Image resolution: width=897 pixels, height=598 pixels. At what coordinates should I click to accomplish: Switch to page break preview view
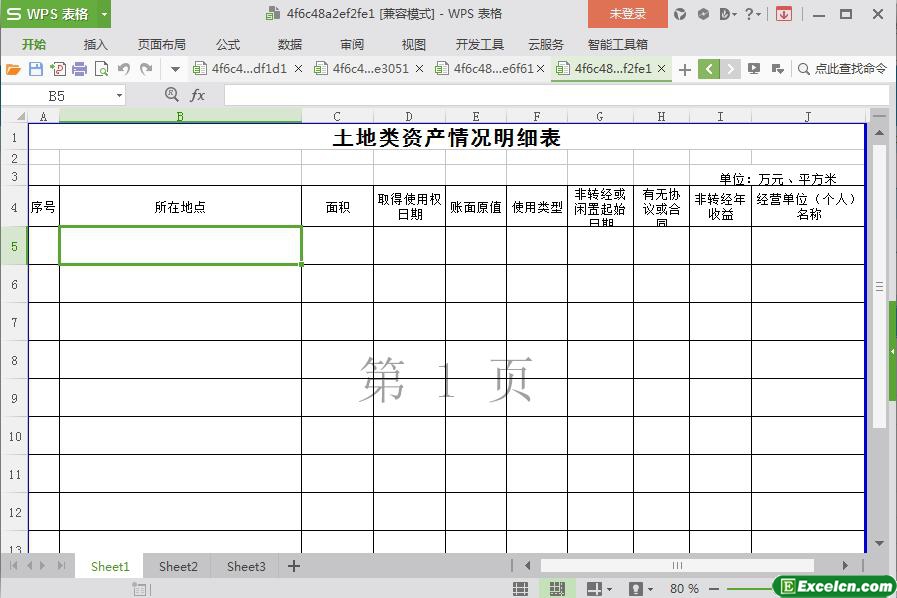pos(557,589)
